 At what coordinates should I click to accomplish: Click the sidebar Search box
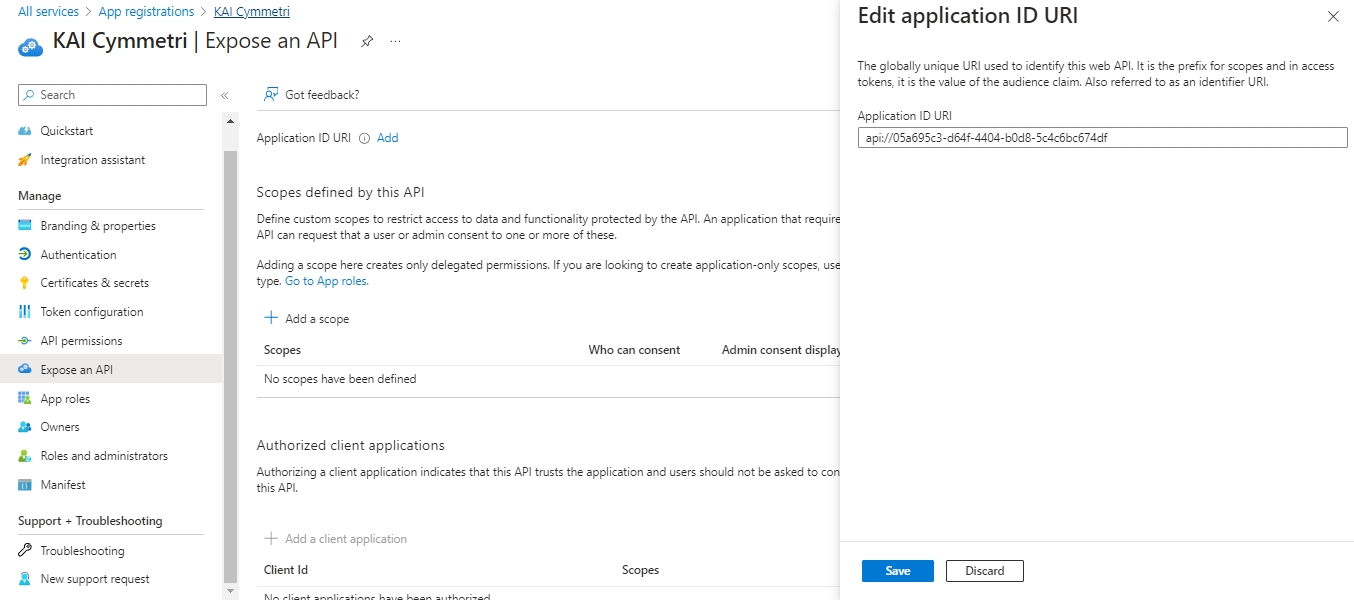point(112,95)
